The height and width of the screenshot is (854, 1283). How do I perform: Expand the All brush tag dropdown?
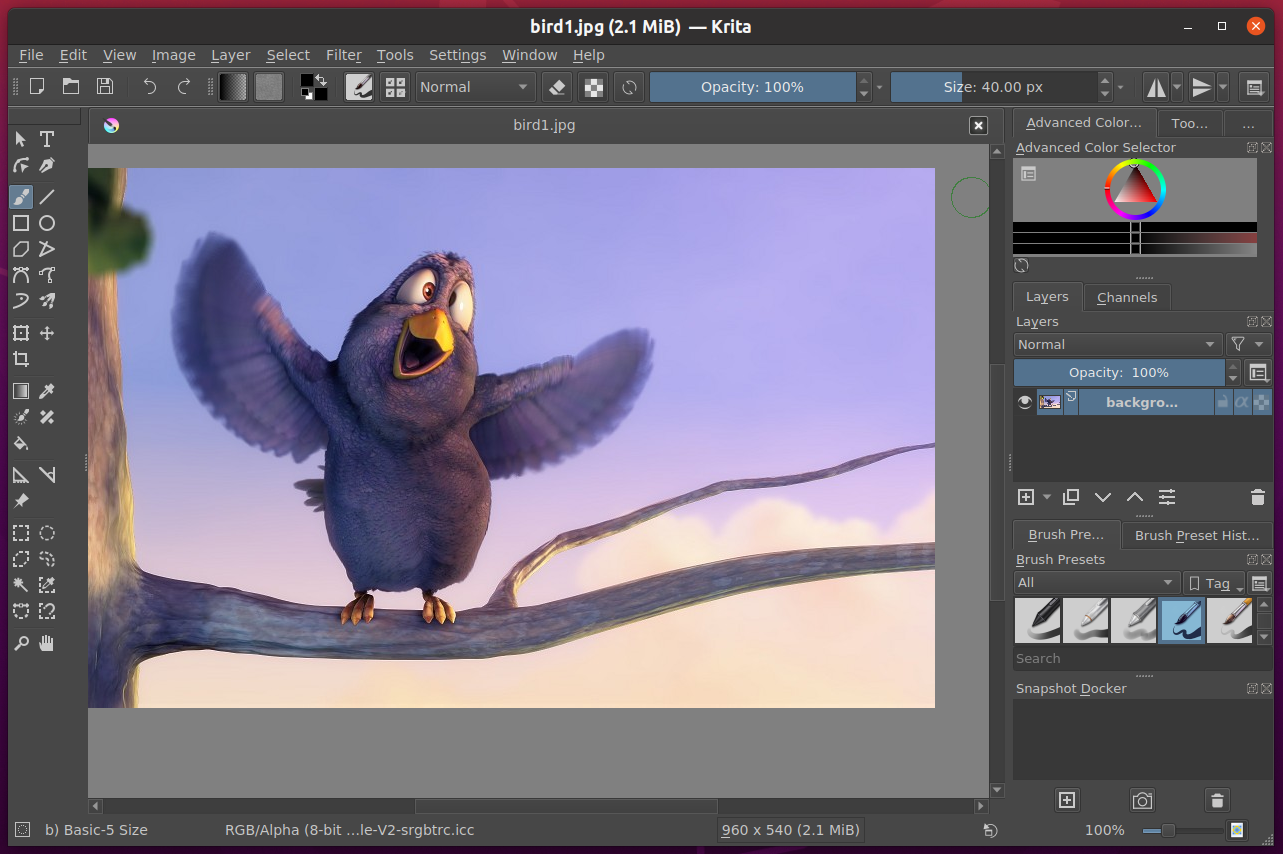coord(1096,583)
